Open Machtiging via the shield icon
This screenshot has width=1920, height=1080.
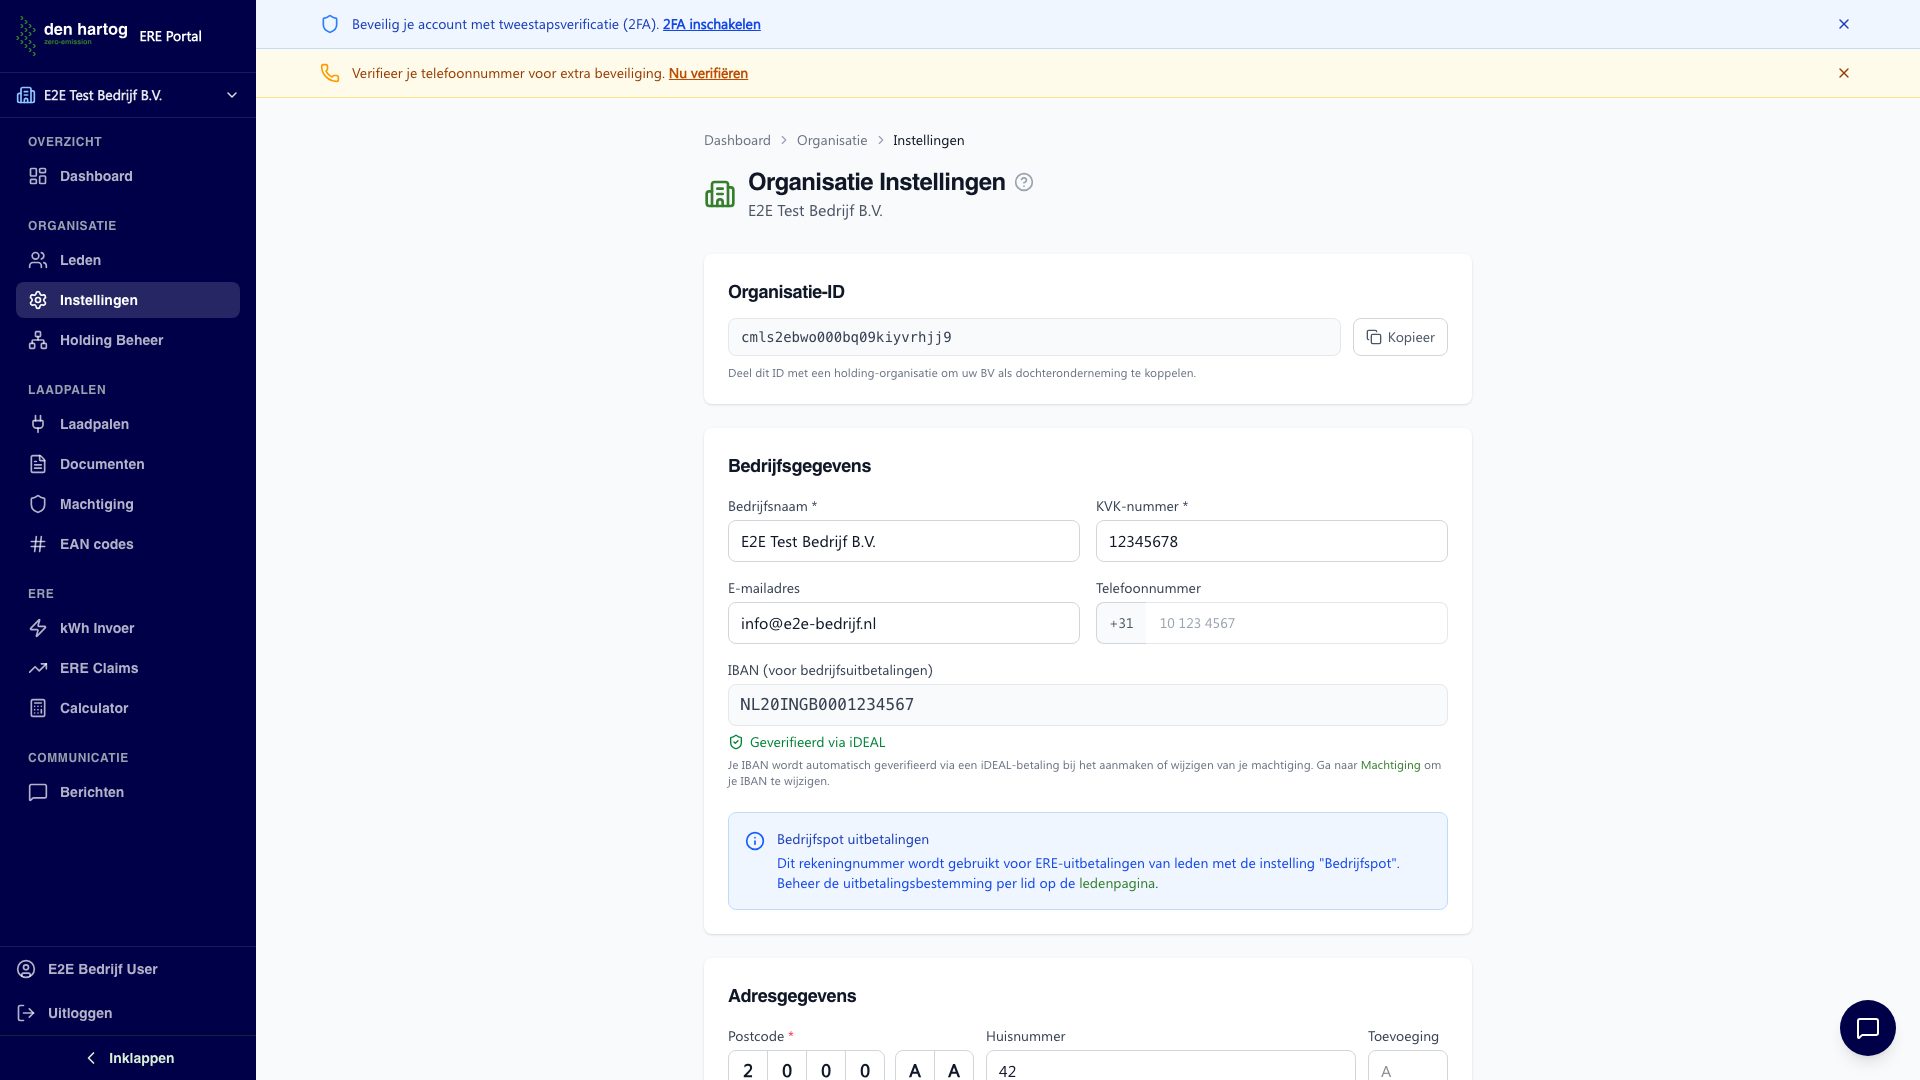coord(94,504)
